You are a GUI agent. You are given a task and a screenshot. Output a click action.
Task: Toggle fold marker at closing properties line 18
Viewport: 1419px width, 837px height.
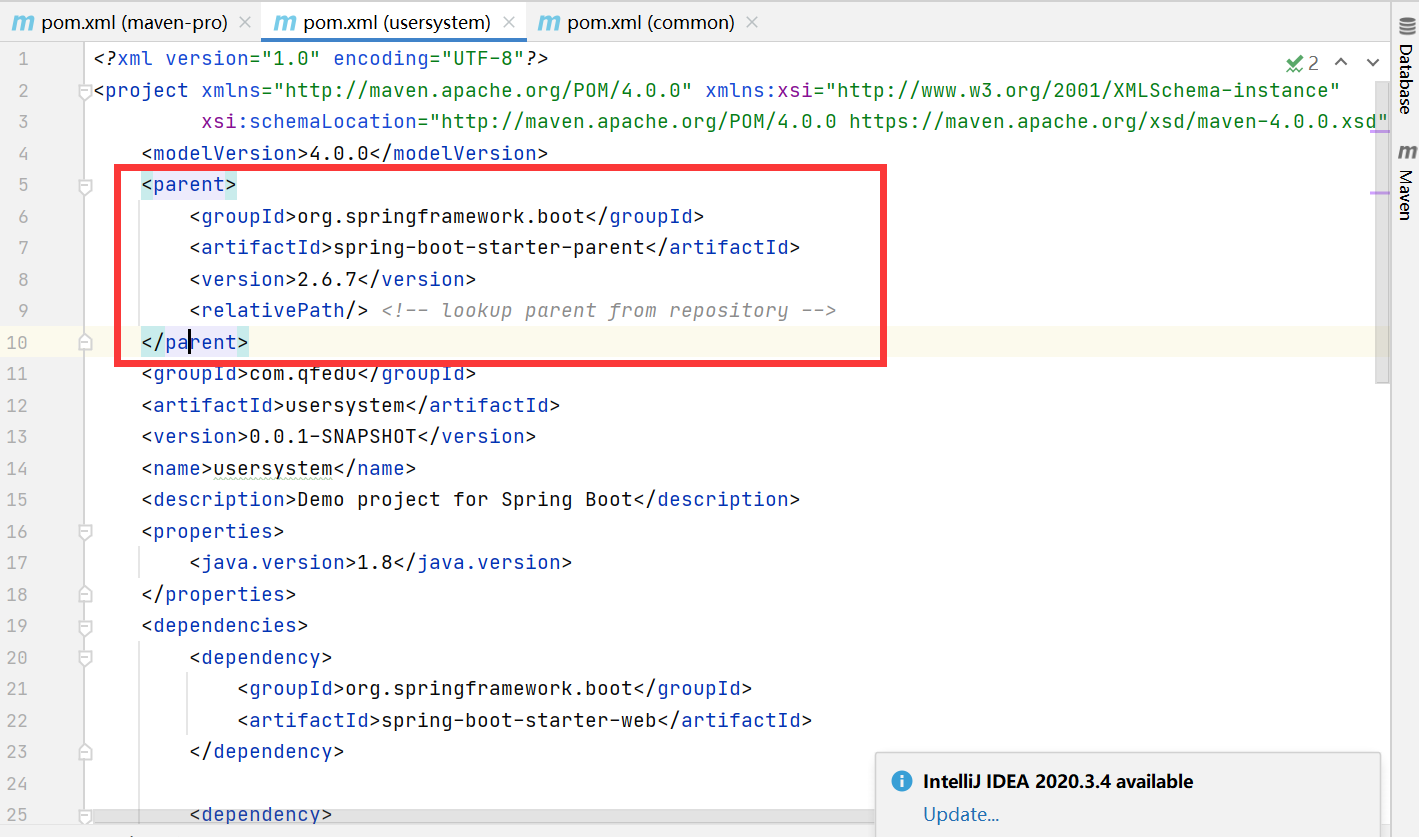pyautogui.click(x=85, y=595)
